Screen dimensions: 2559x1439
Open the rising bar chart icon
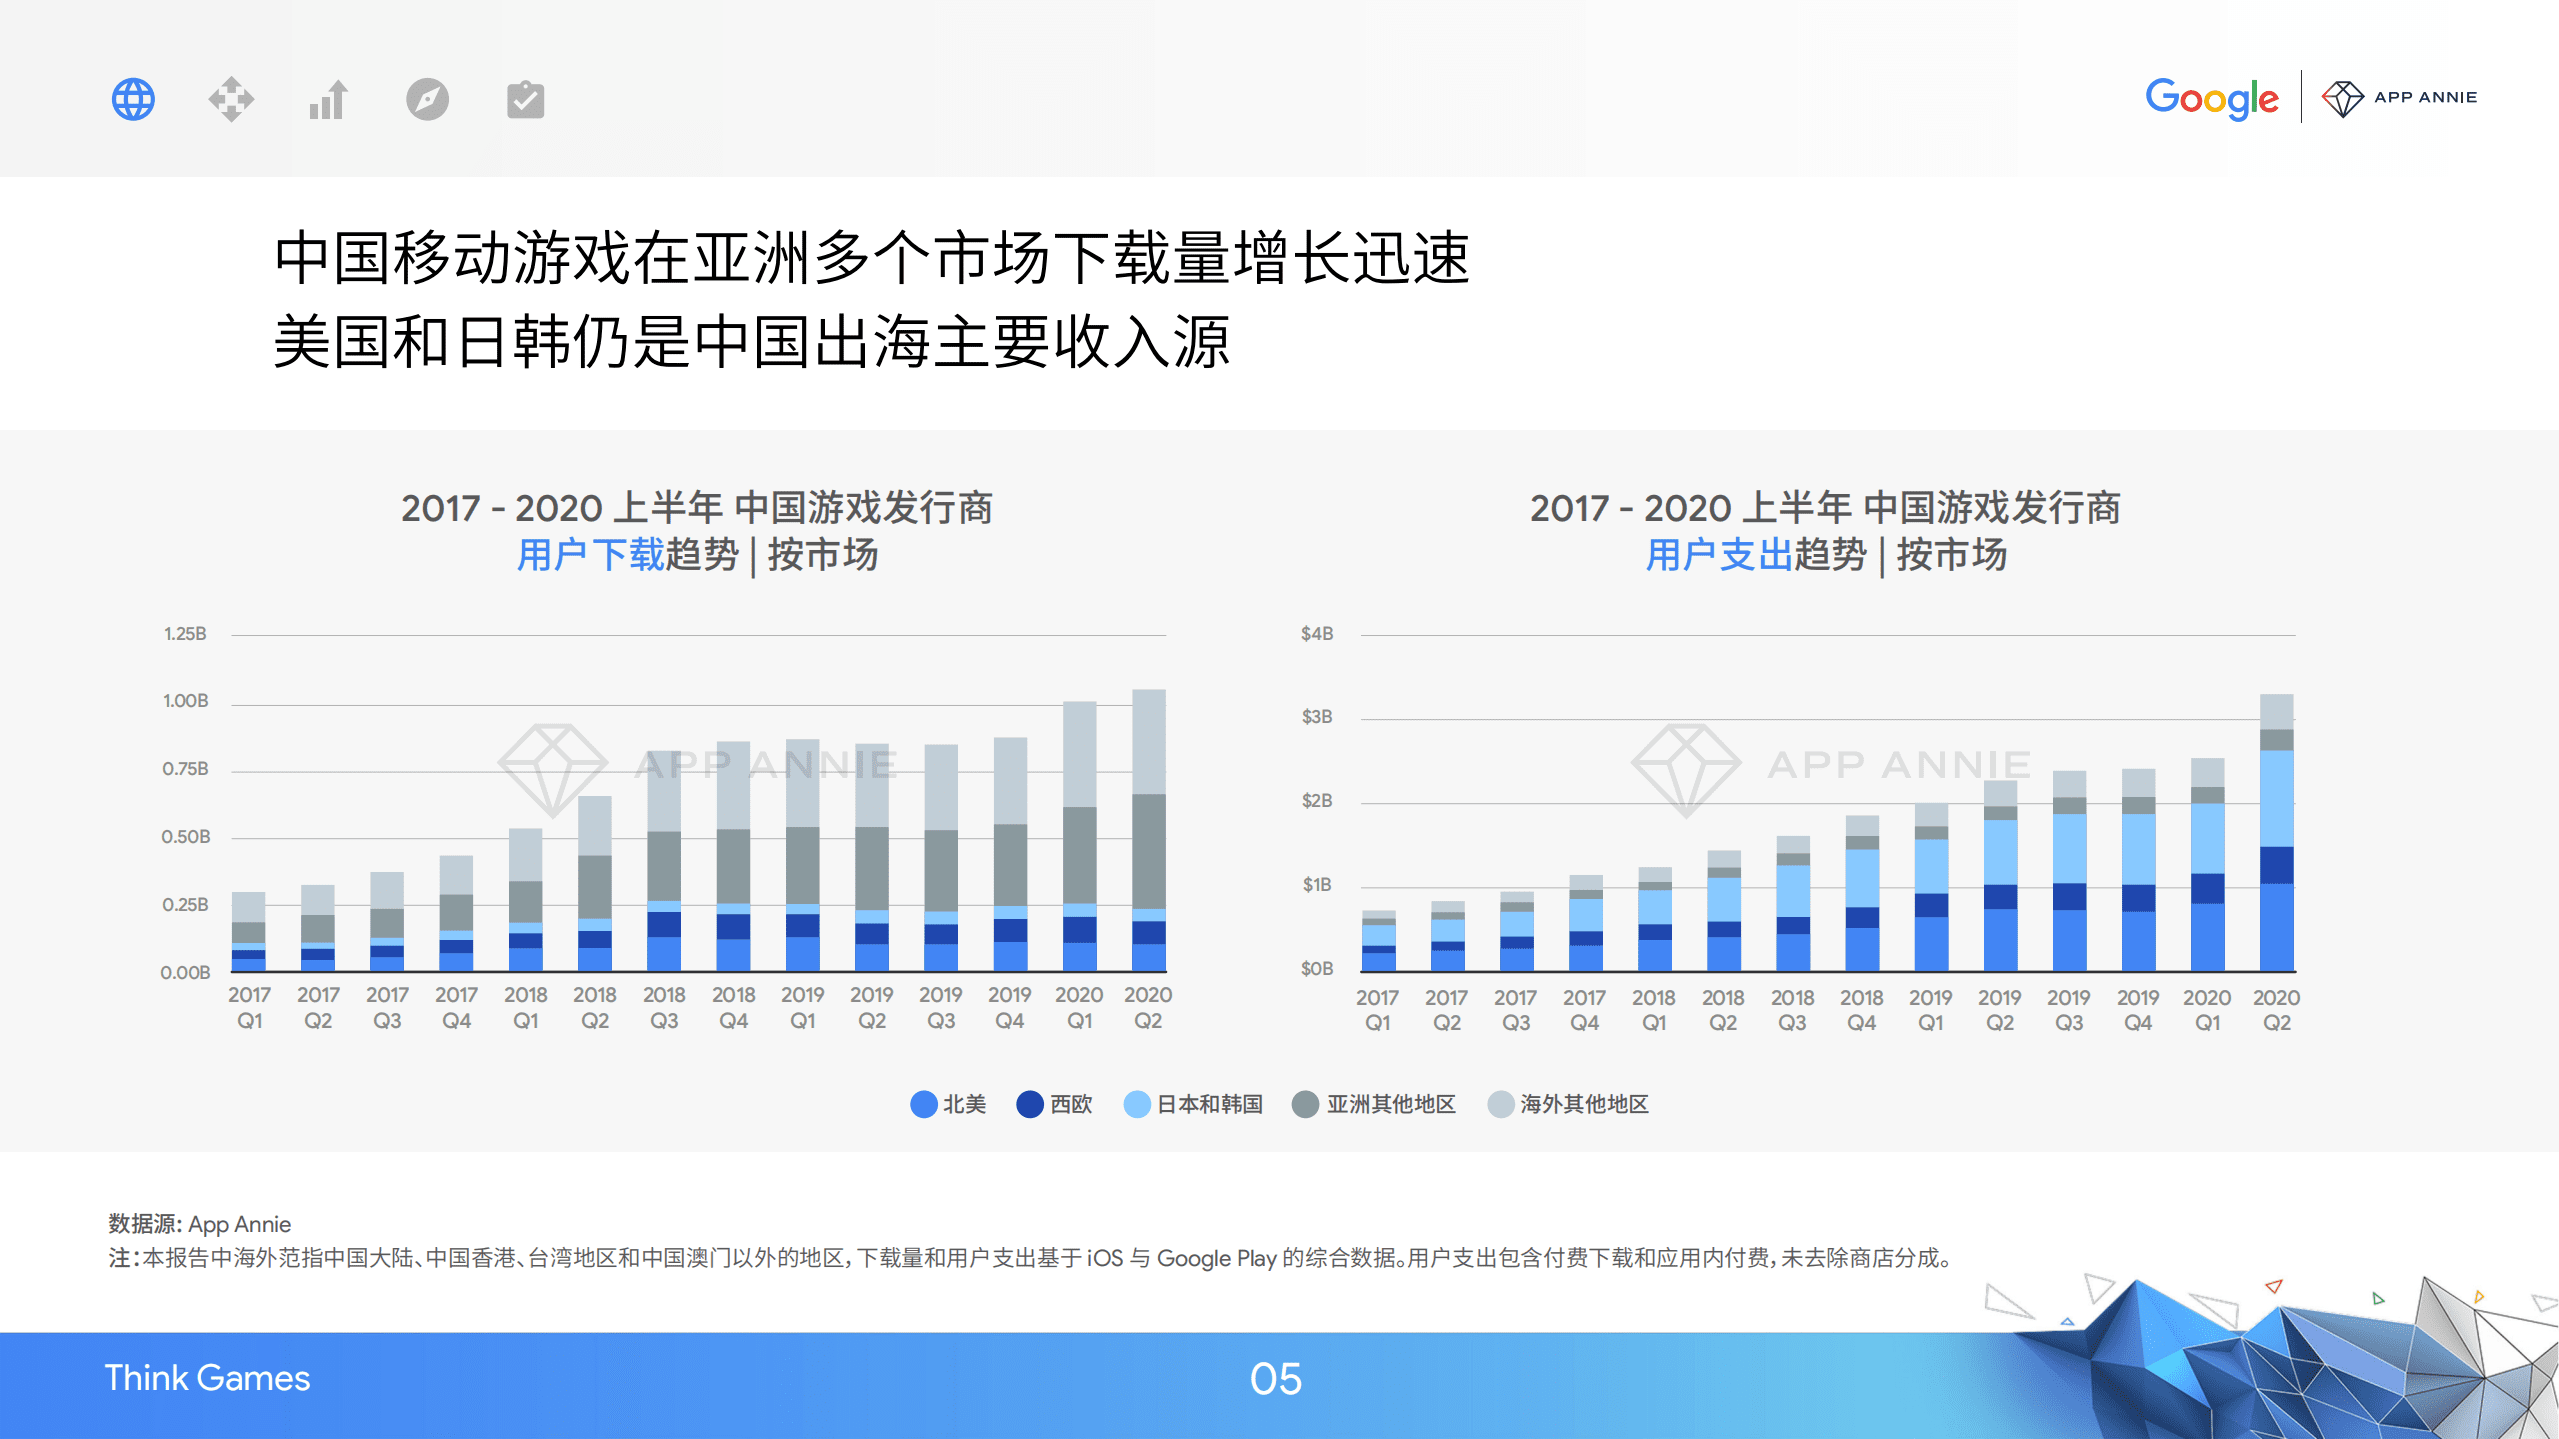click(330, 98)
